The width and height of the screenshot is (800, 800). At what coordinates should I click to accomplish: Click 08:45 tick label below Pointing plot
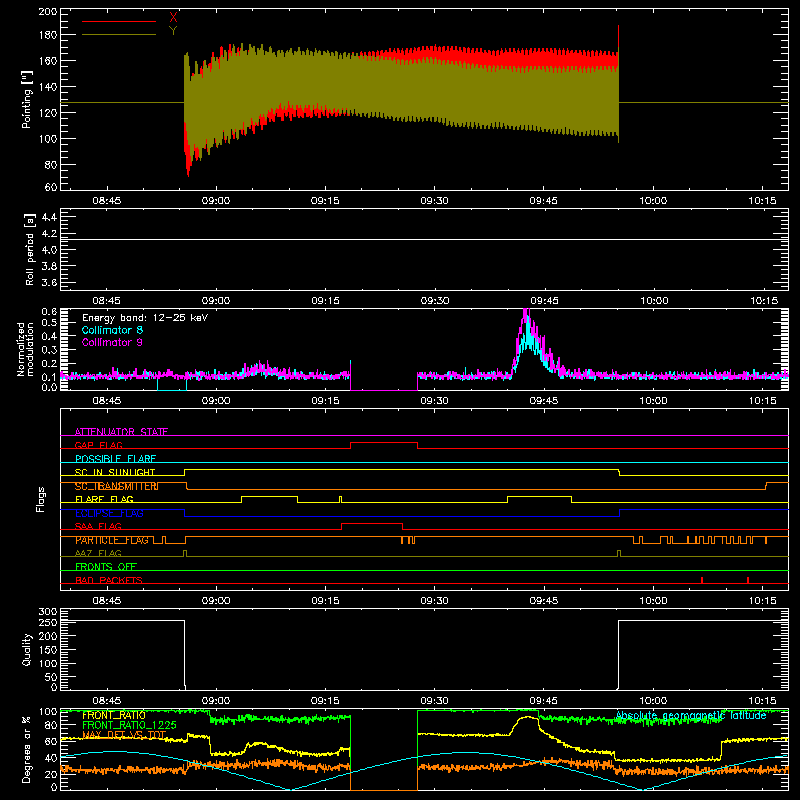click(x=107, y=201)
